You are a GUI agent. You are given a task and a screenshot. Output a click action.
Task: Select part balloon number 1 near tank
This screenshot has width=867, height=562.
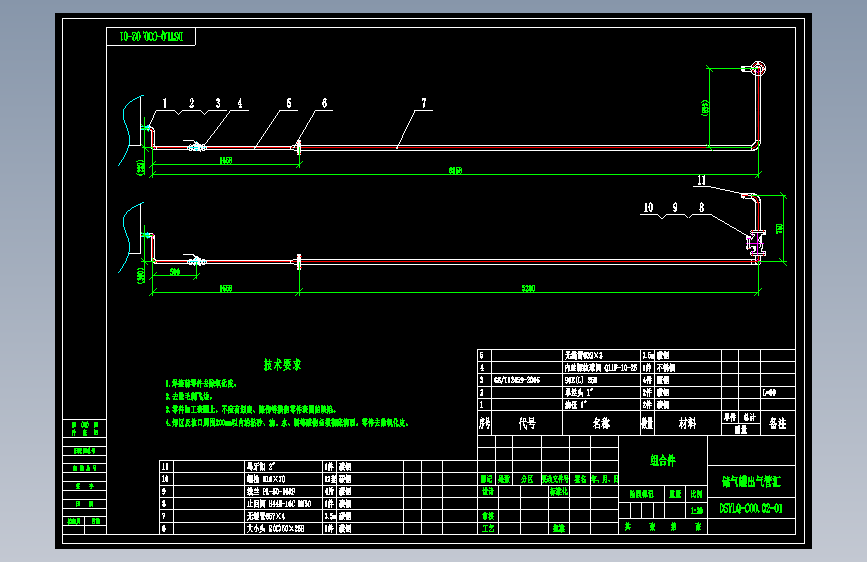(165, 103)
